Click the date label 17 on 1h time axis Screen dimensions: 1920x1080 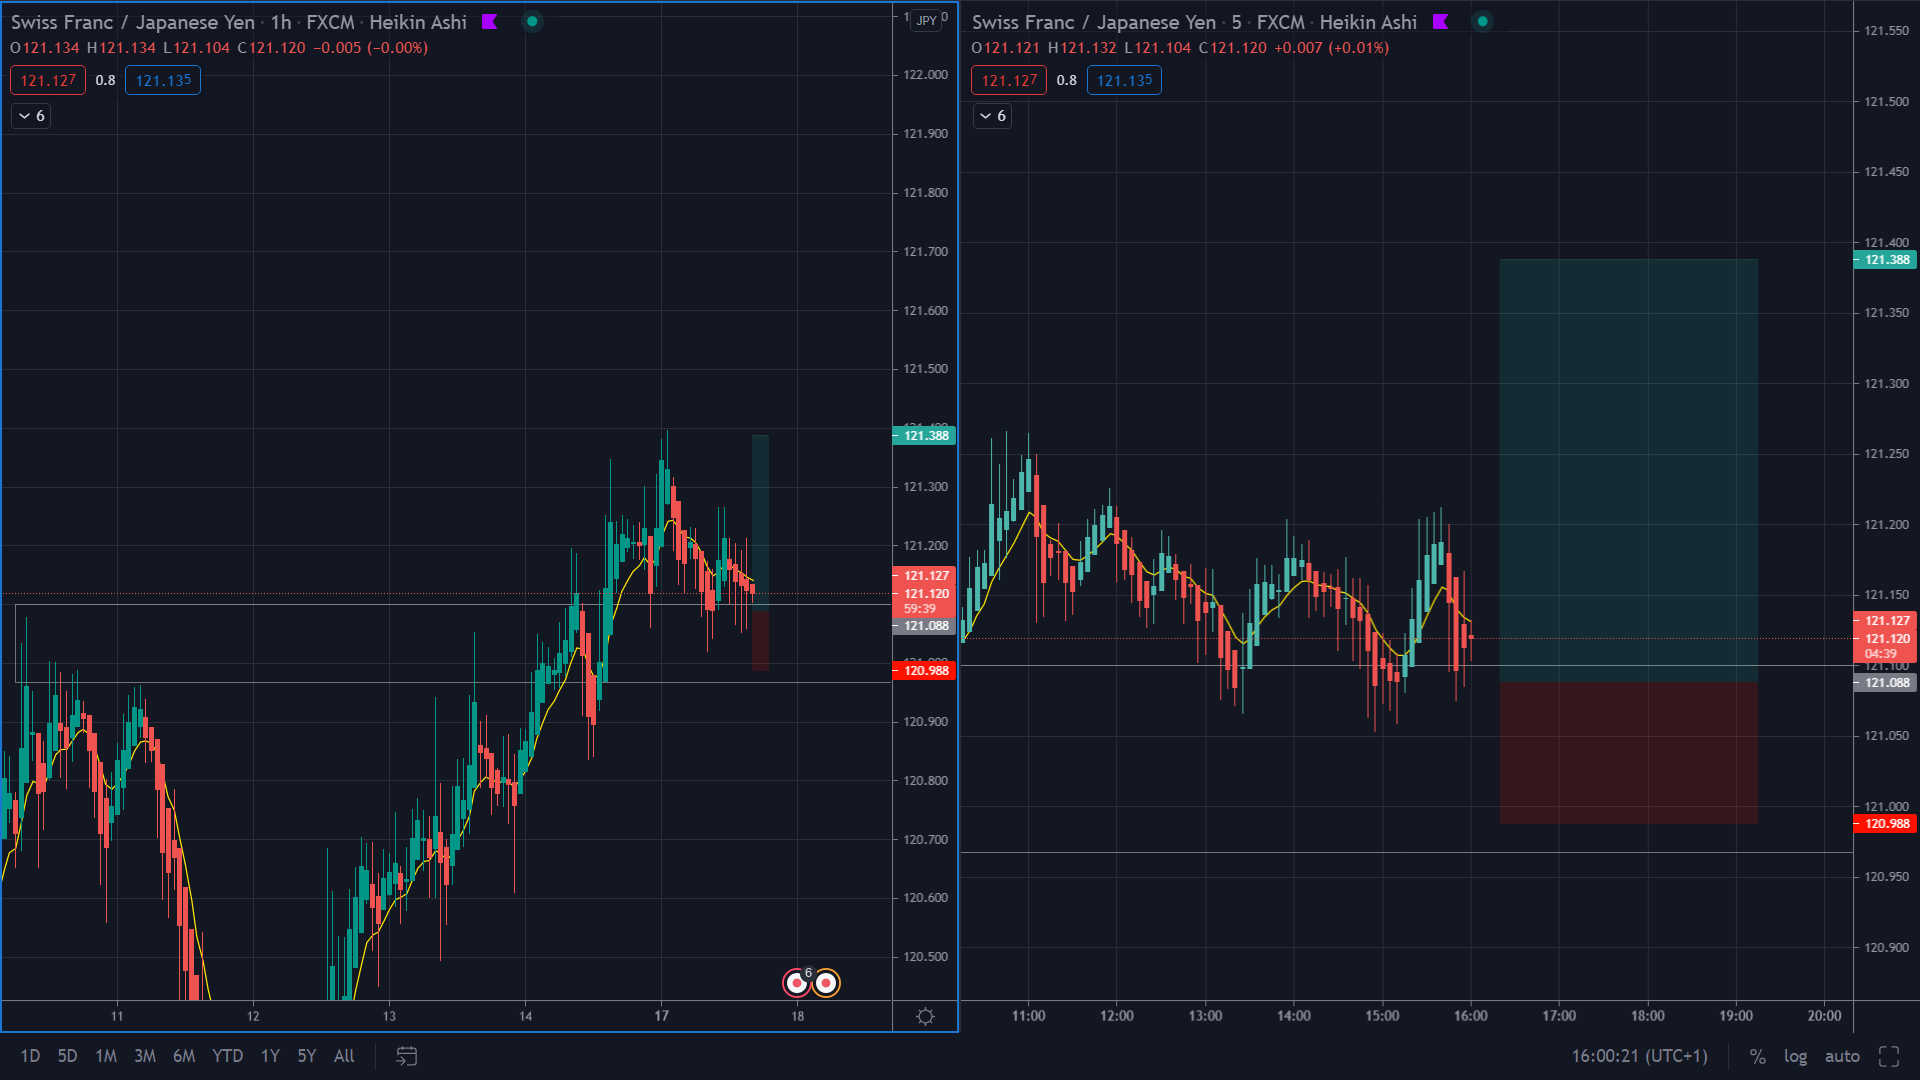(661, 1016)
